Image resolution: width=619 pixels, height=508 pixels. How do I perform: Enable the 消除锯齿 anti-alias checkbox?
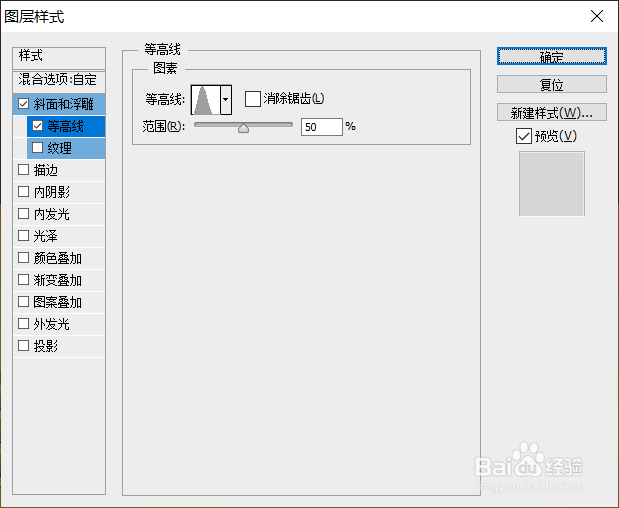[253, 99]
